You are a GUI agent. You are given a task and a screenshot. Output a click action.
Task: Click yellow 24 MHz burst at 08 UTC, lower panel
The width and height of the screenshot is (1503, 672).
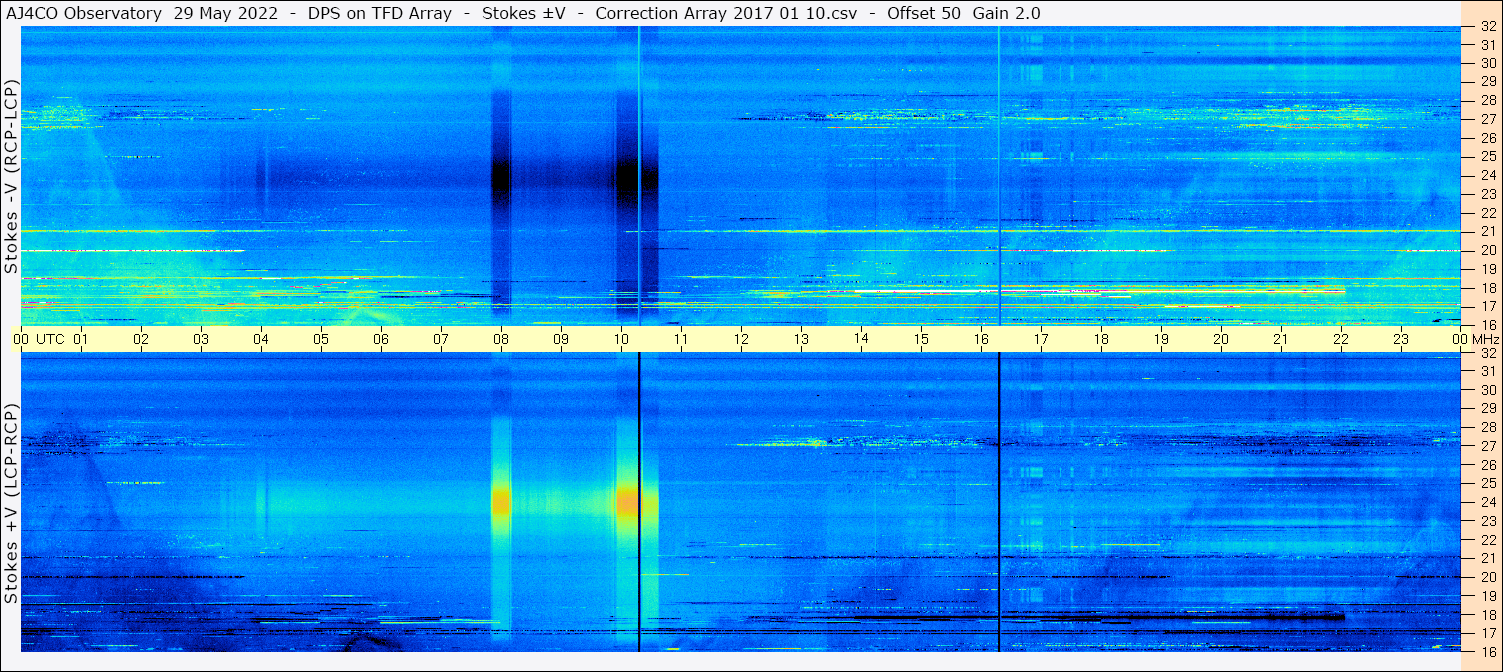501,501
